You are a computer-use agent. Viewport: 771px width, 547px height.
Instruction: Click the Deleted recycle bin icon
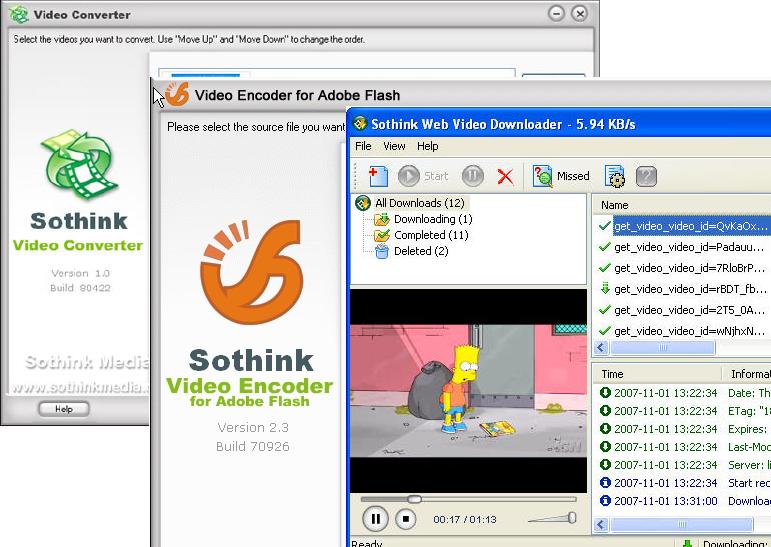click(x=382, y=251)
